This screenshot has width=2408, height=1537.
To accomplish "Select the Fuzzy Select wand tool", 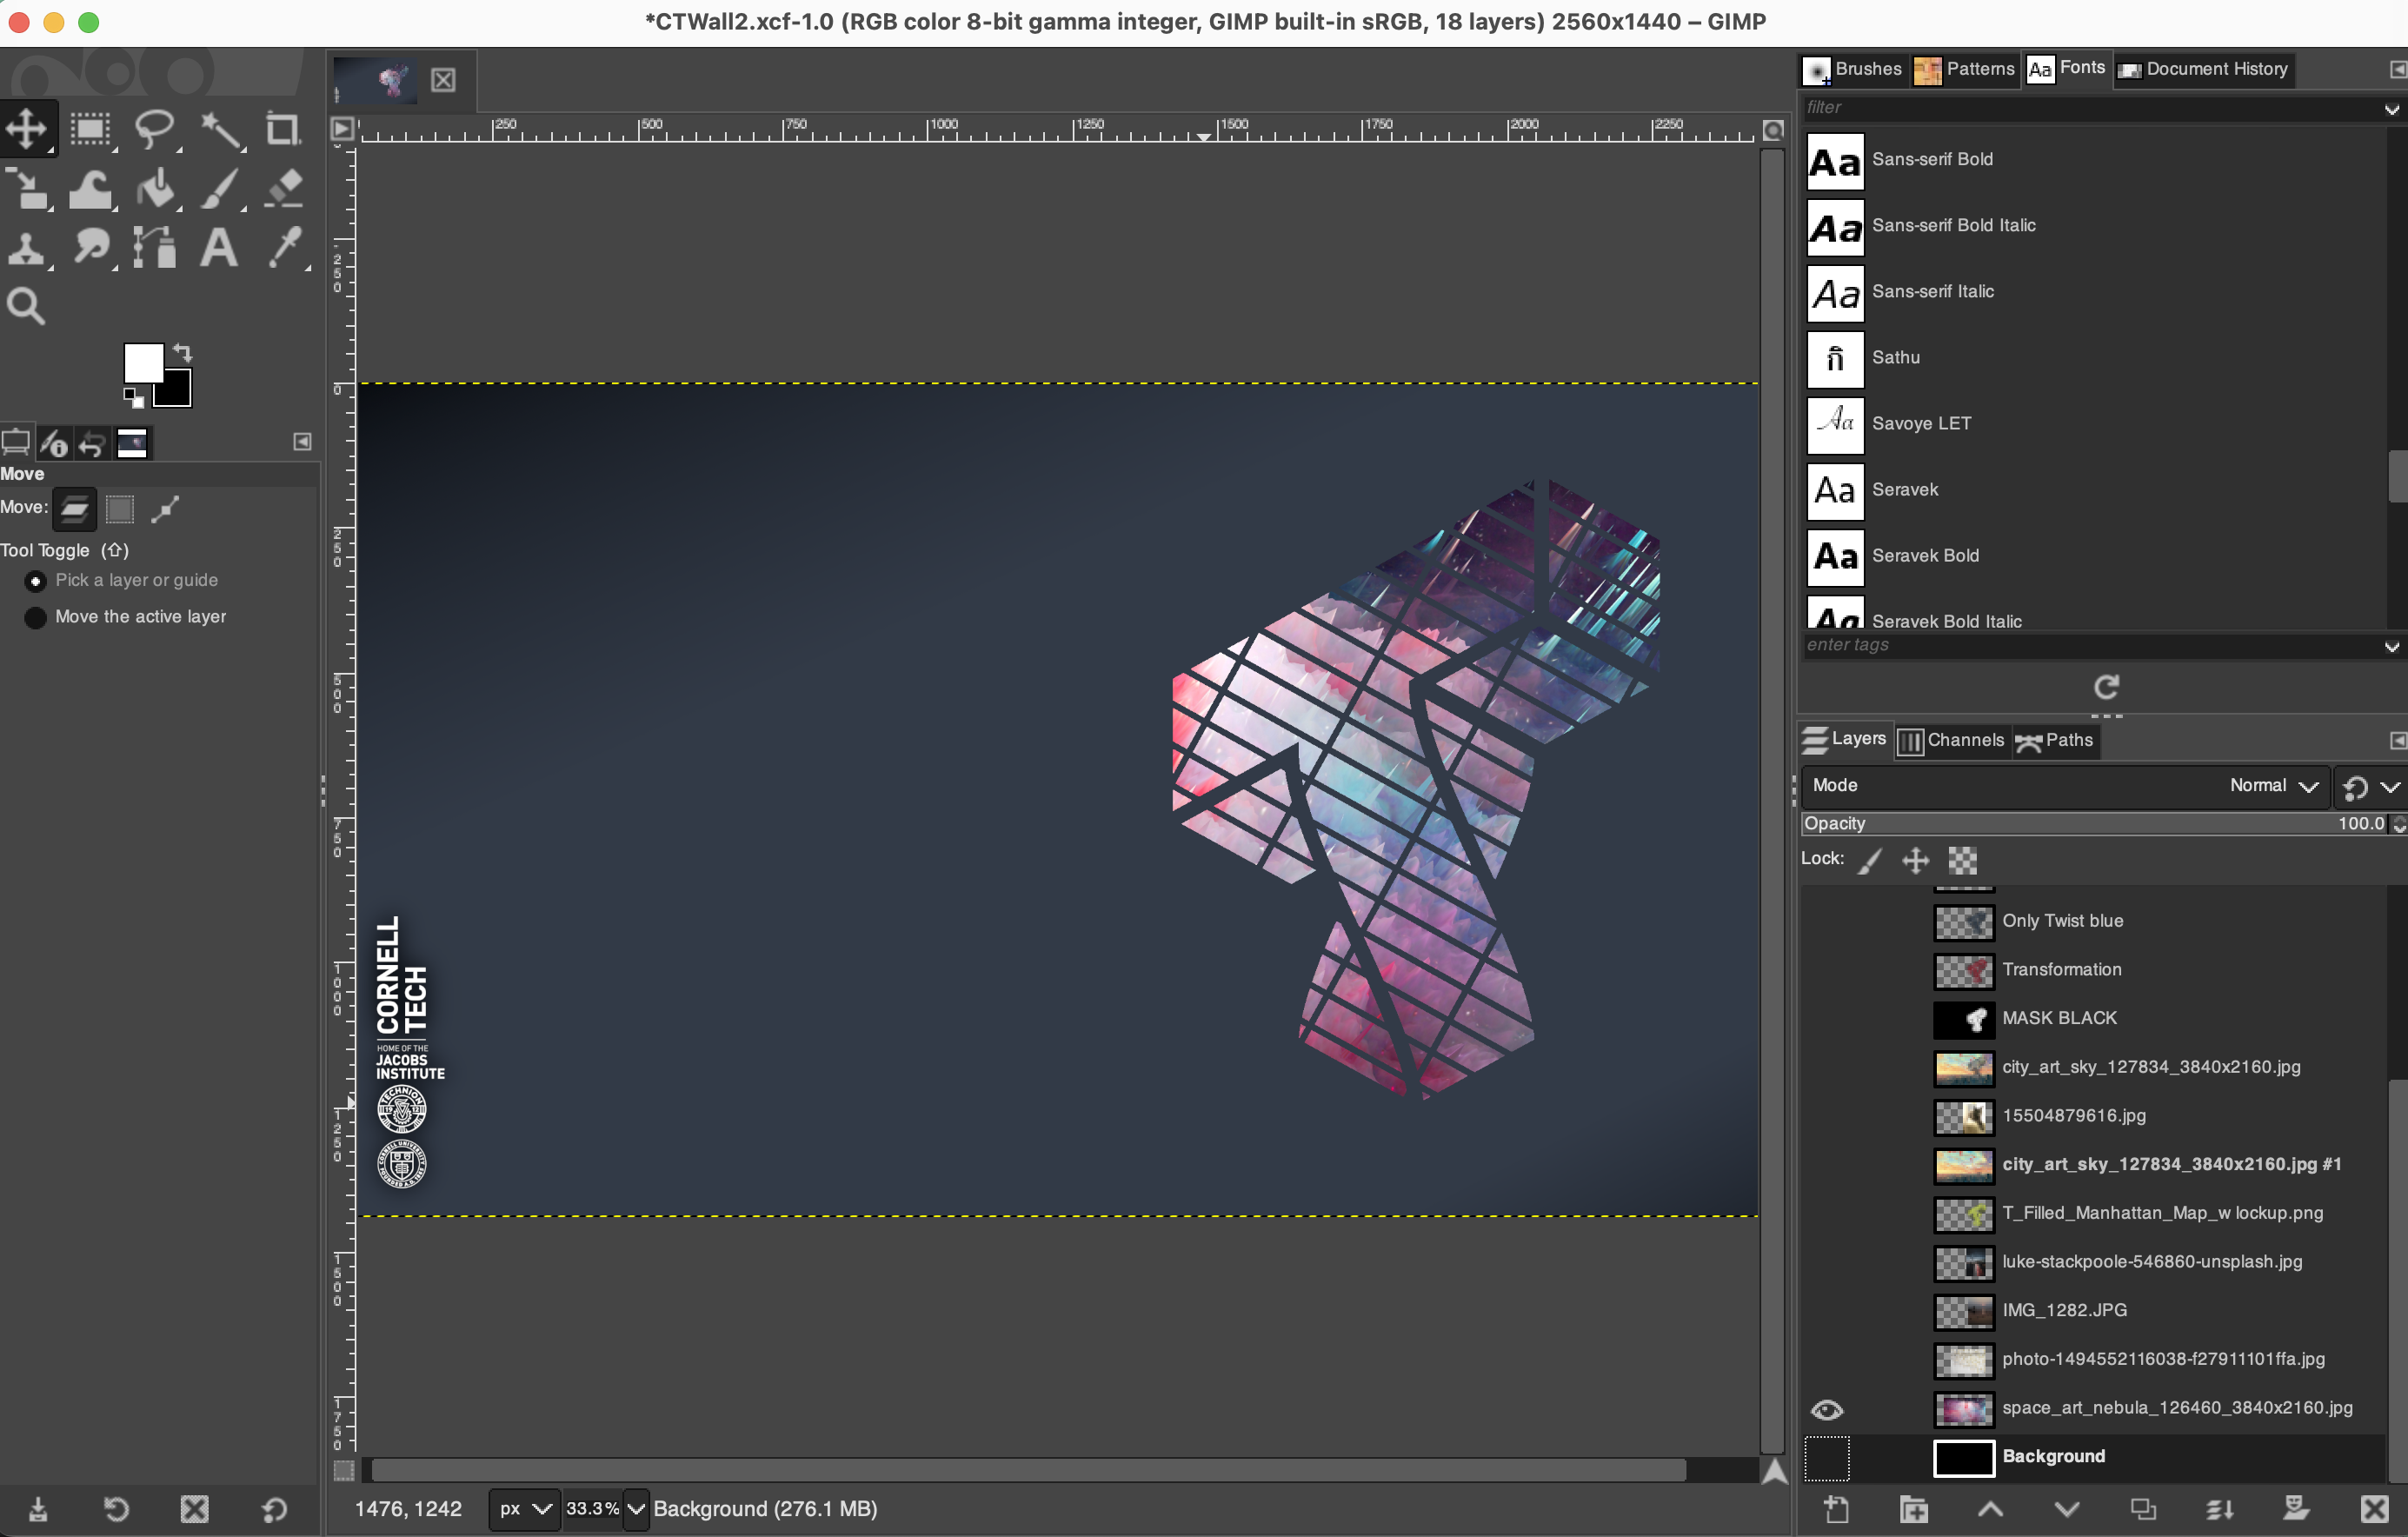I will (219, 130).
